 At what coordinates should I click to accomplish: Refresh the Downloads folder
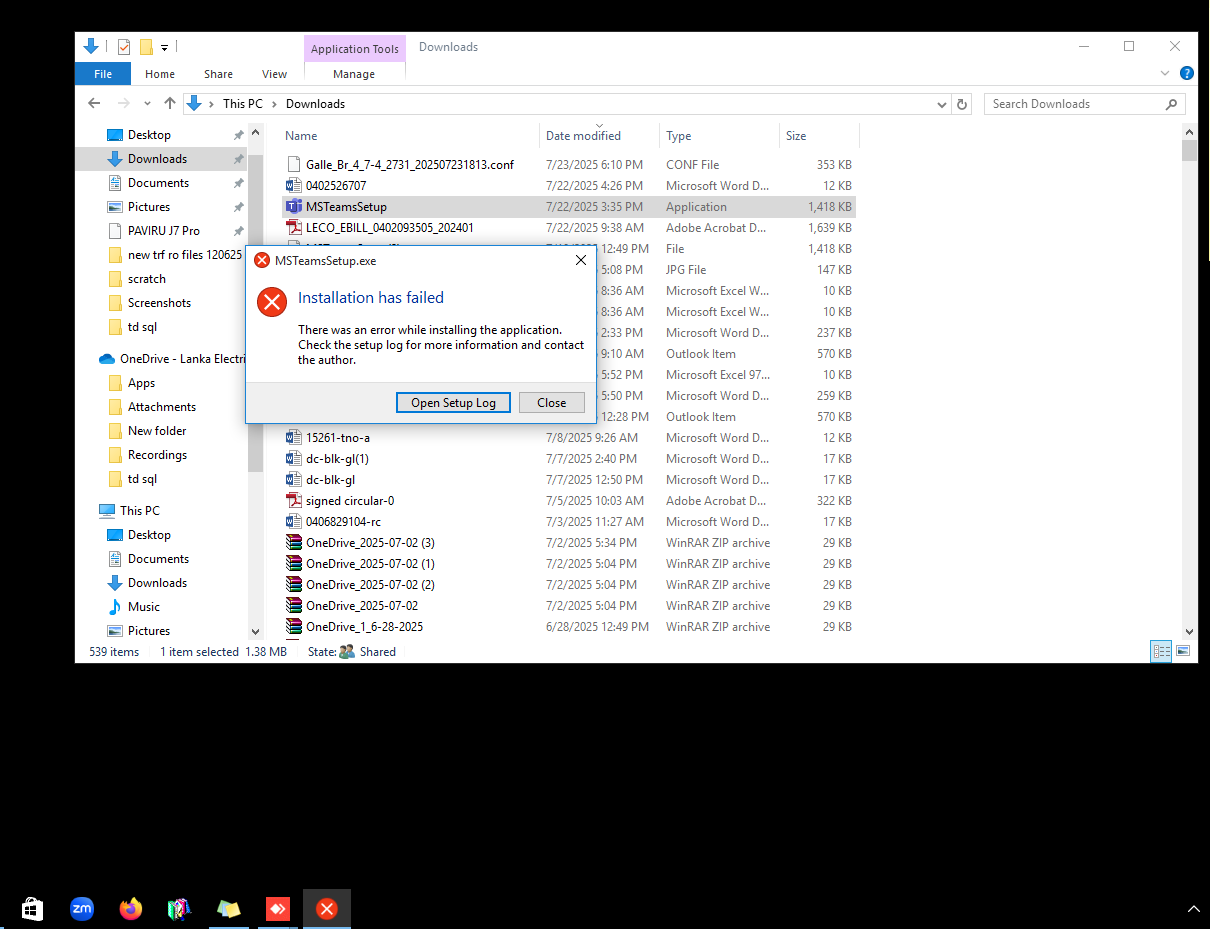962,104
